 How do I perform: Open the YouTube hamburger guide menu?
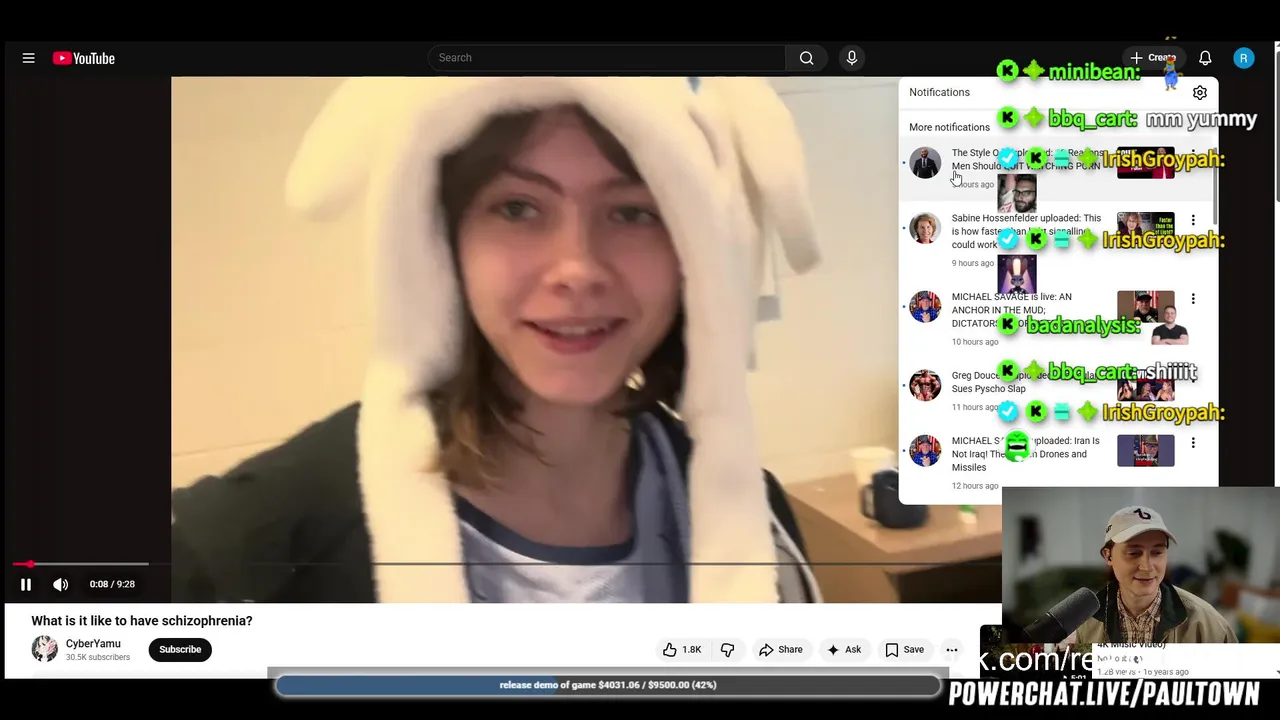[28, 58]
